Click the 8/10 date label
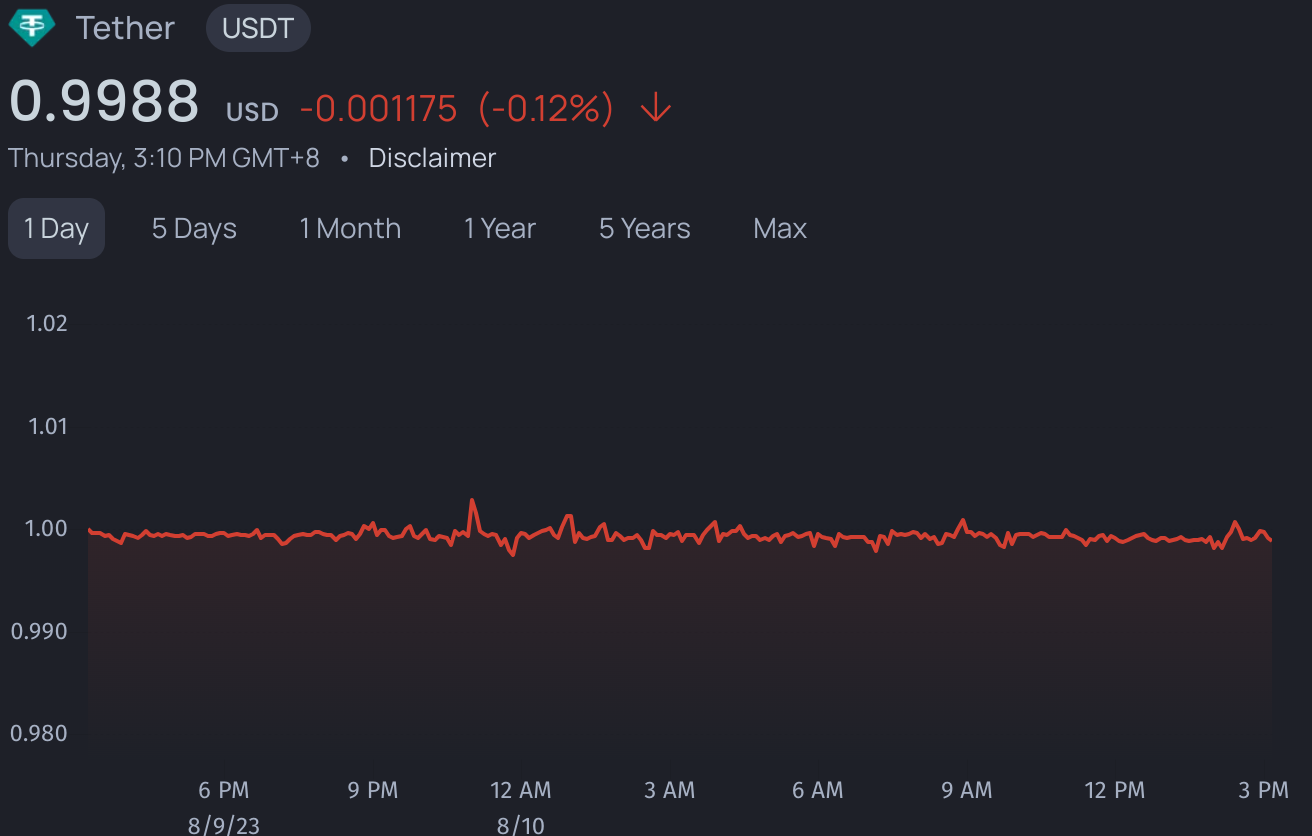1312x836 pixels. (x=521, y=825)
